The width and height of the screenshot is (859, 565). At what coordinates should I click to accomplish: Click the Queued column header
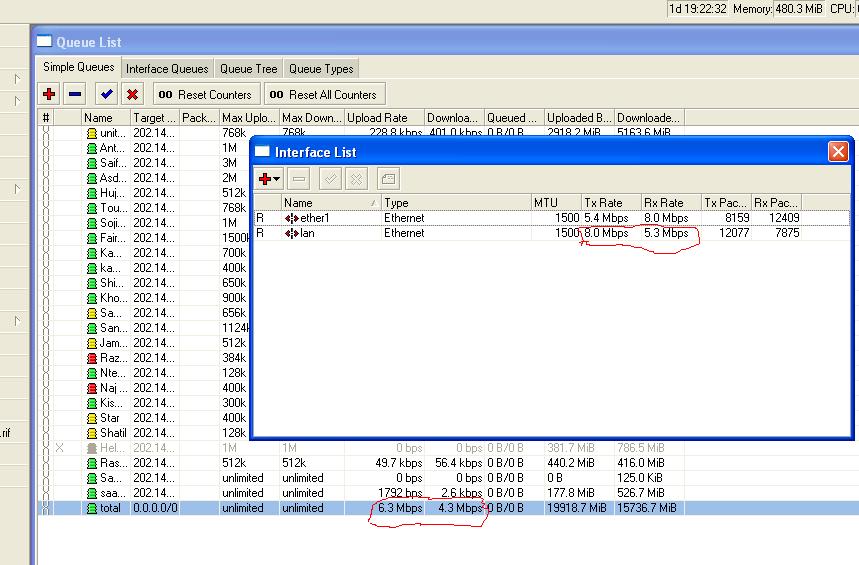(515, 118)
